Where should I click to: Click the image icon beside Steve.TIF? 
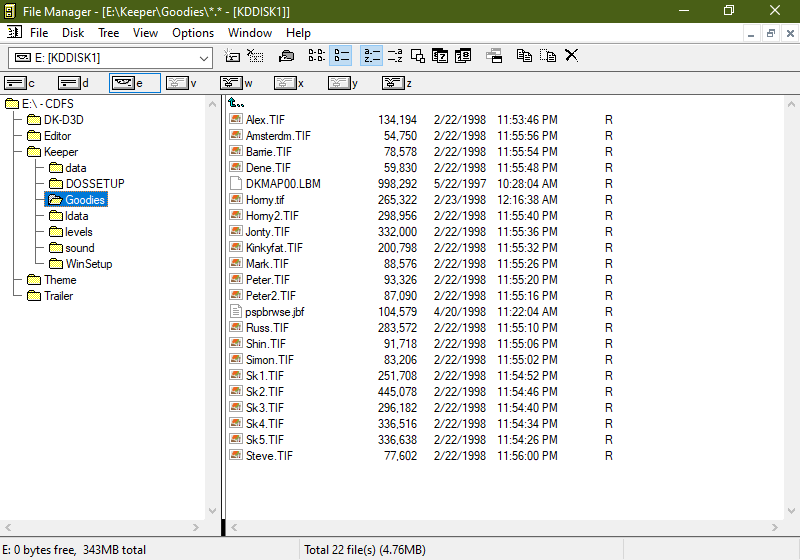coord(235,455)
